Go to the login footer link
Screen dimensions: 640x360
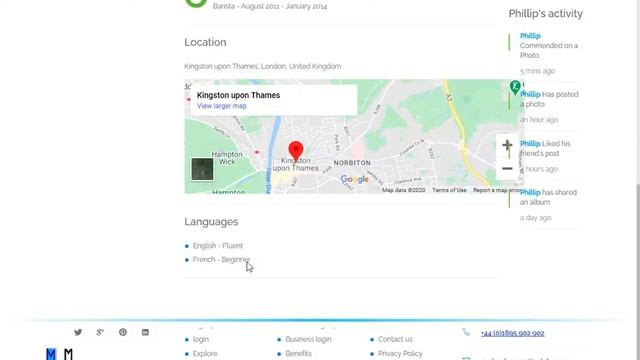click(200, 339)
